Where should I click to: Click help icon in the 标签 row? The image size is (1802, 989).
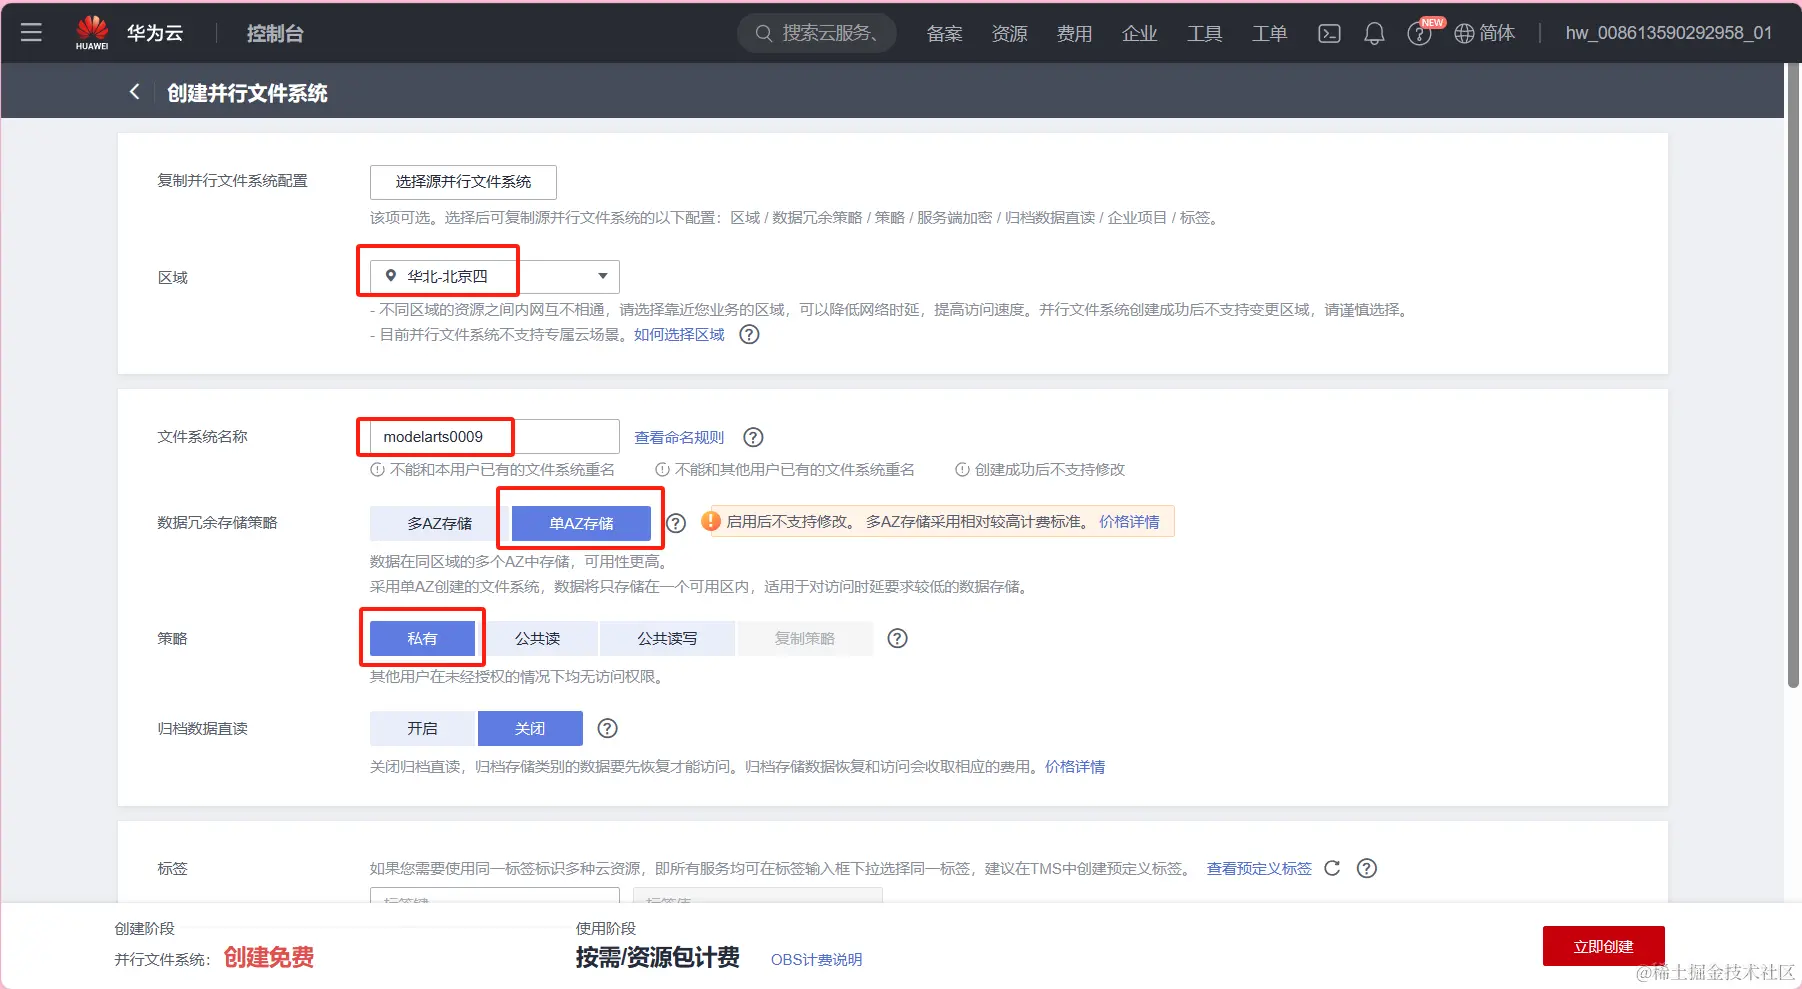(x=1367, y=868)
